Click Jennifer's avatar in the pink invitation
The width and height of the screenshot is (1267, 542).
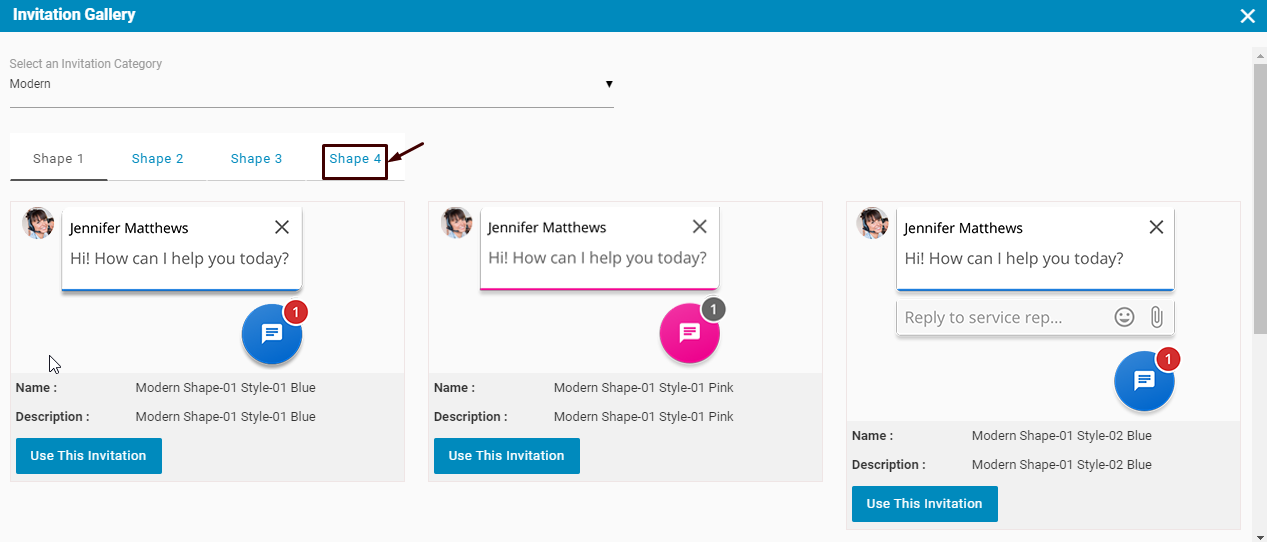coord(456,223)
